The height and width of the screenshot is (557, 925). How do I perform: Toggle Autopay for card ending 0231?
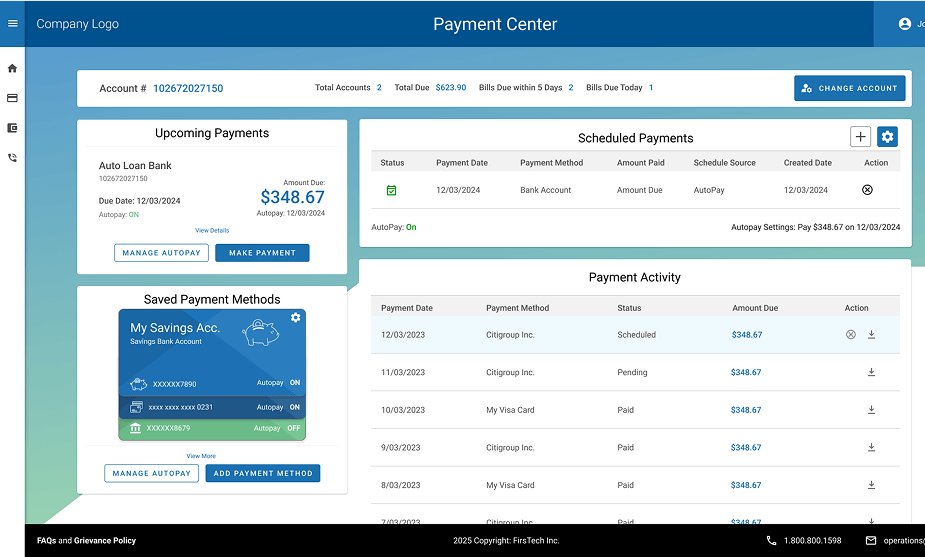(x=294, y=407)
